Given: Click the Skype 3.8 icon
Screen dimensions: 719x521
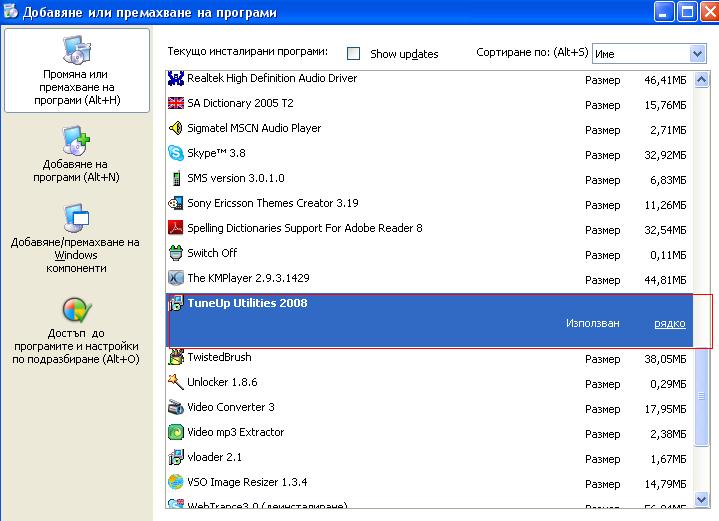Looking at the screenshot, I should pyautogui.click(x=176, y=153).
